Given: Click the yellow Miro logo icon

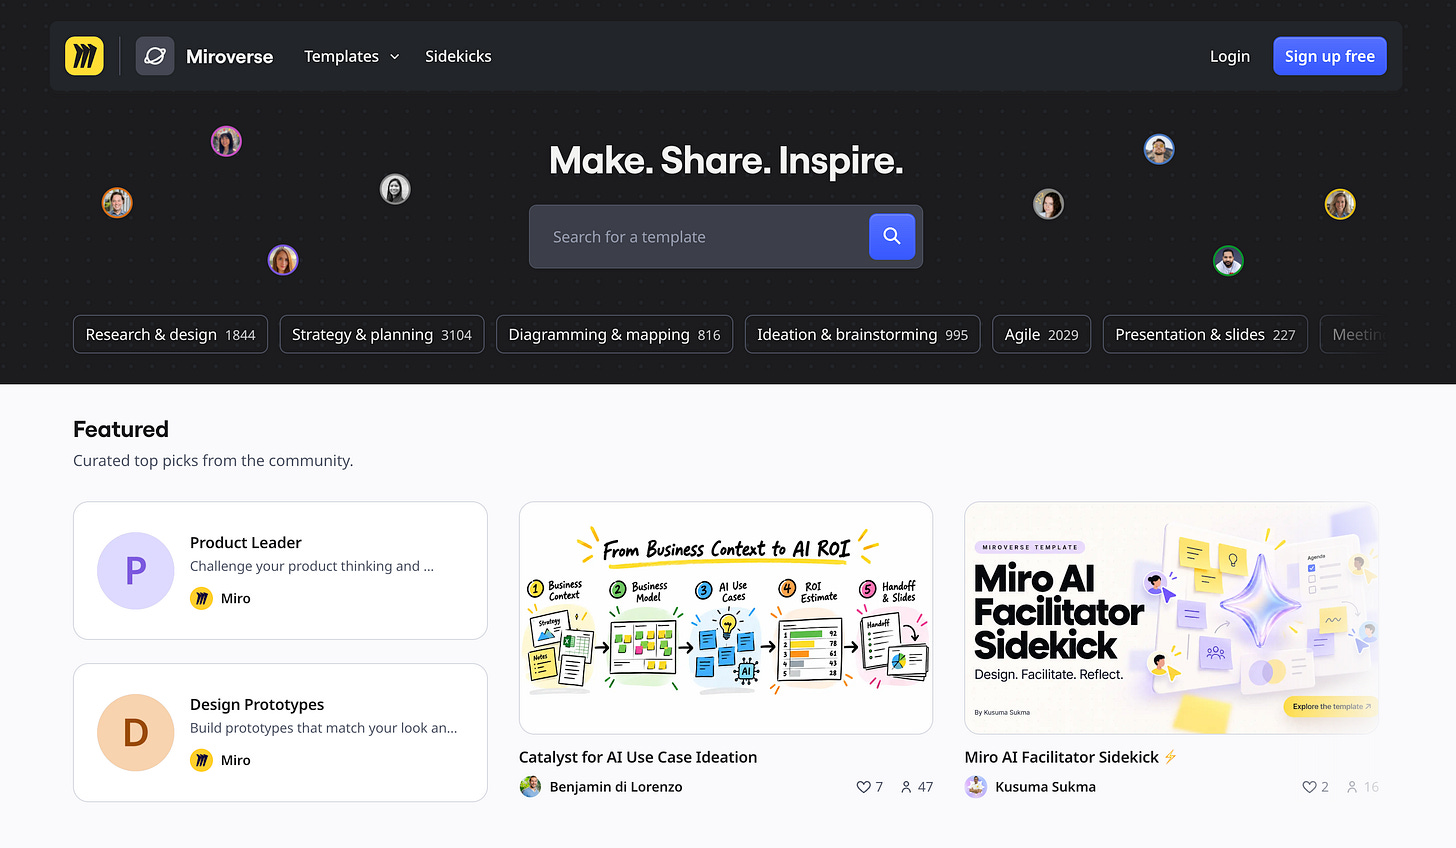Looking at the screenshot, I should 84,56.
